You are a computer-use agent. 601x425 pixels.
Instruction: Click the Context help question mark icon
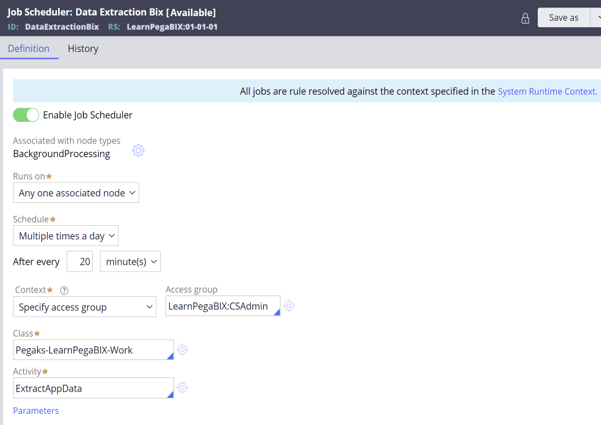coord(64,290)
